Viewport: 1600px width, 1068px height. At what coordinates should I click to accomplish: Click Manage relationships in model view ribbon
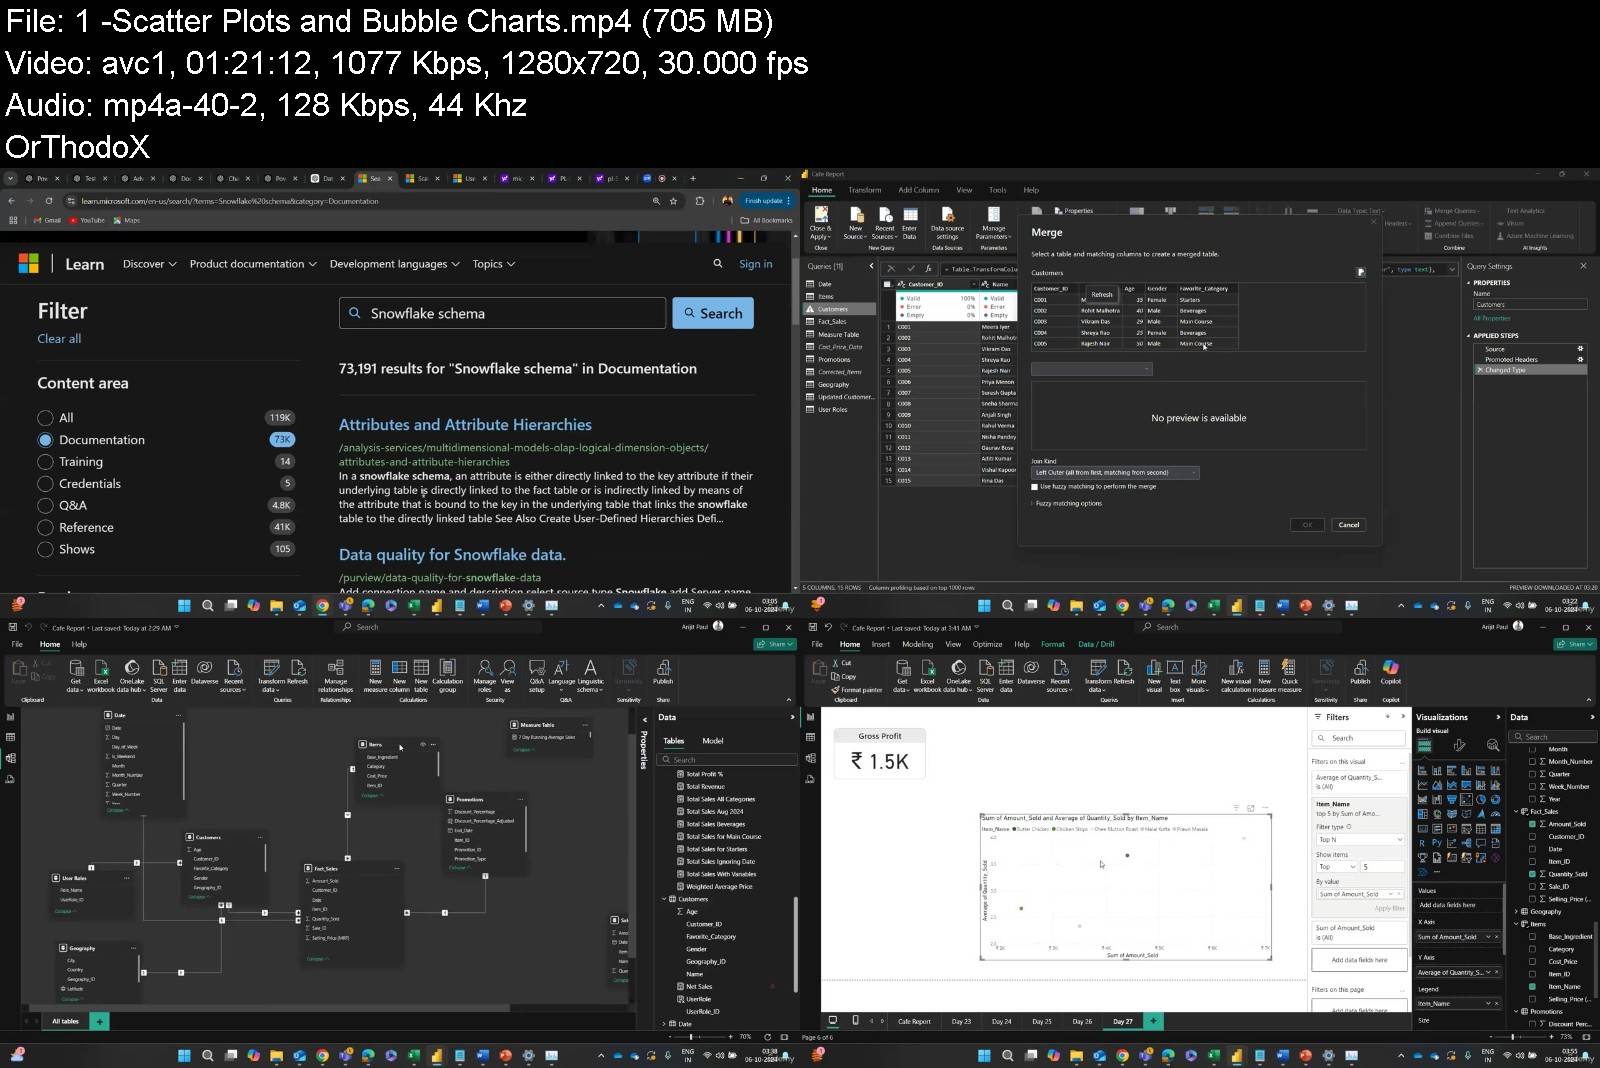336,677
